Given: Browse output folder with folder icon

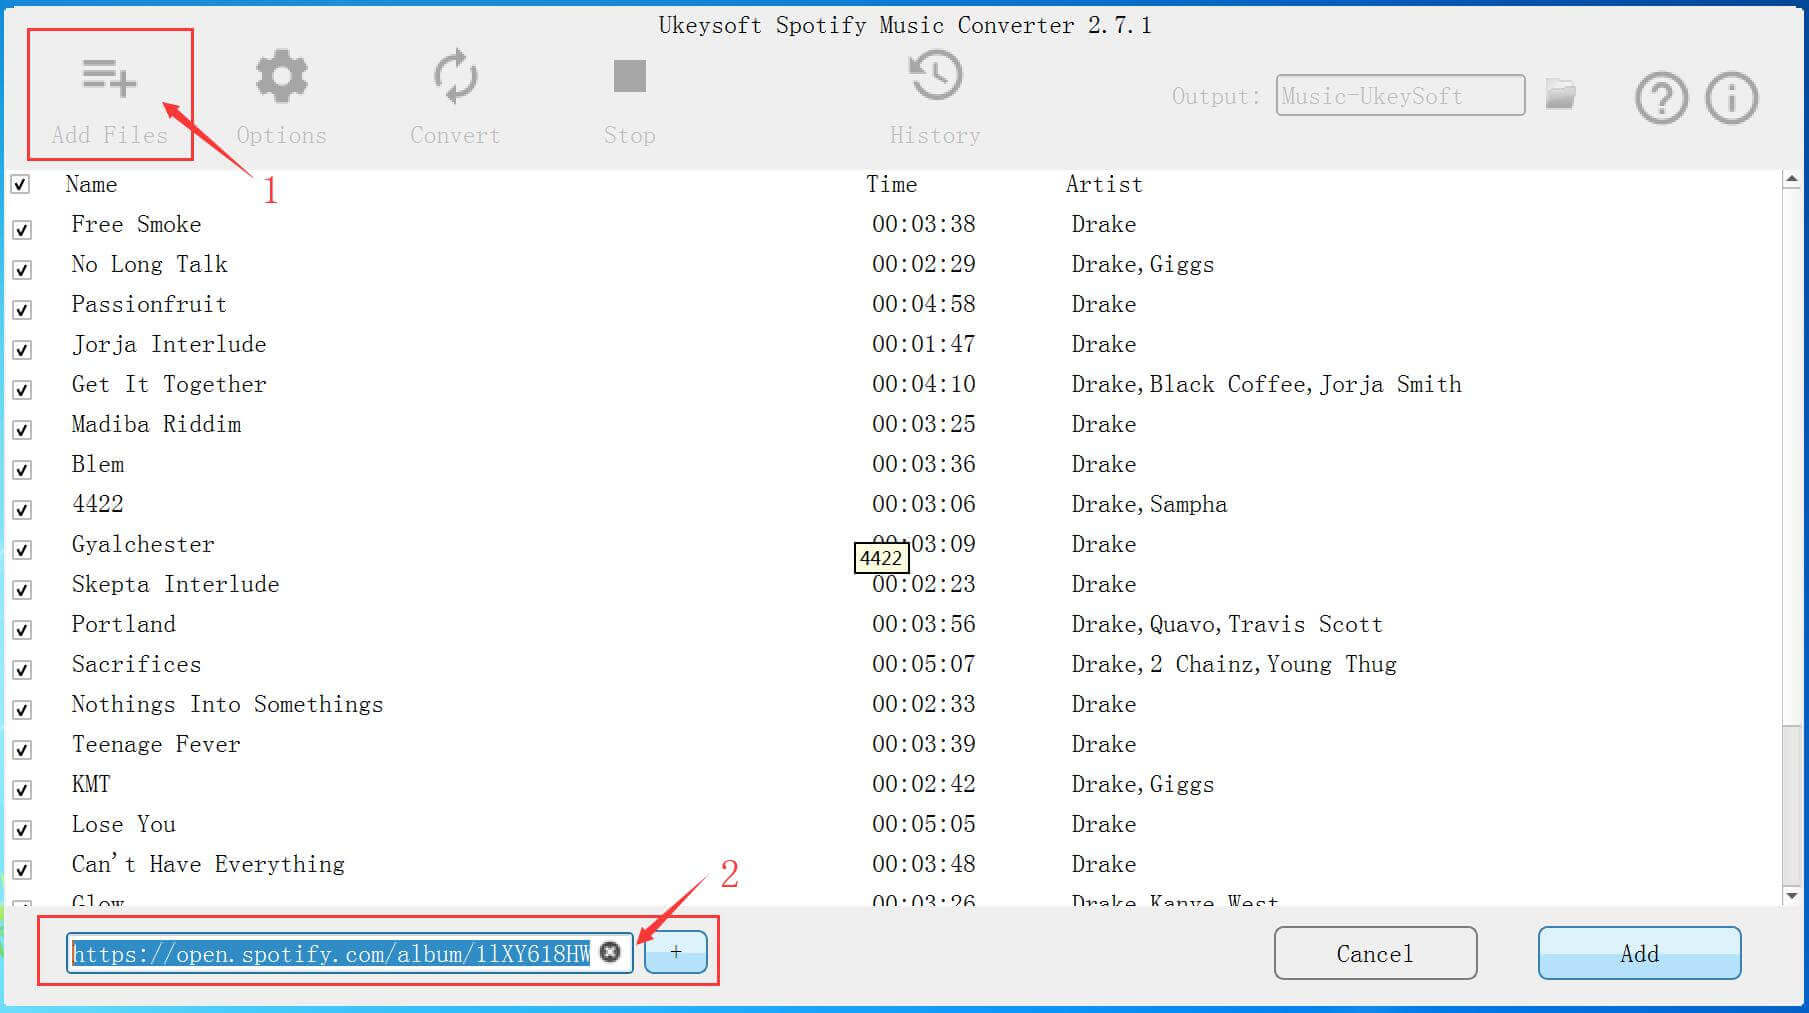Looking at the screenshot, I should 1560,94.
